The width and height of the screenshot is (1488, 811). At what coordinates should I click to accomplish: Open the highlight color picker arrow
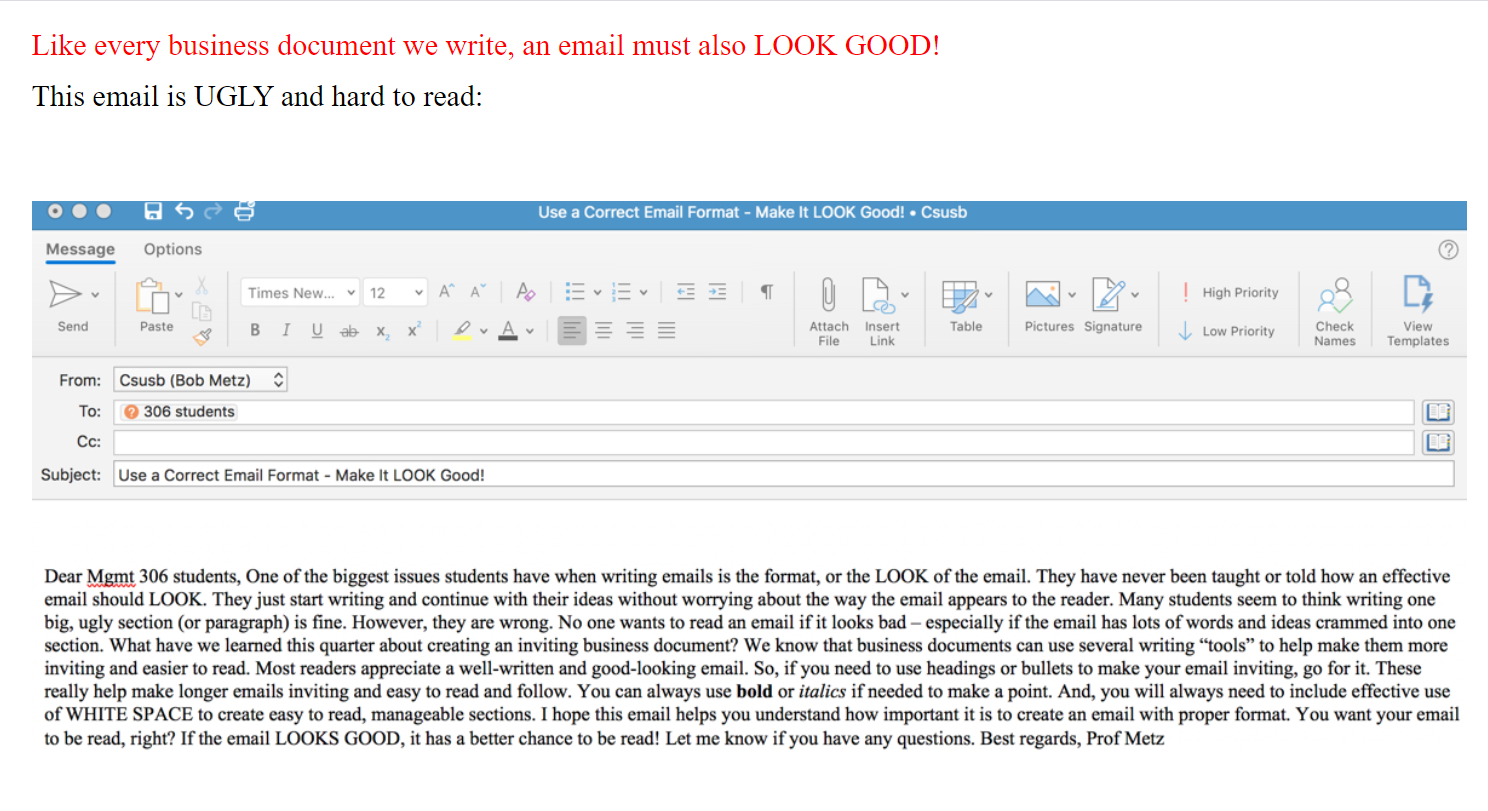pyautogui.click(x=484, y=332)
